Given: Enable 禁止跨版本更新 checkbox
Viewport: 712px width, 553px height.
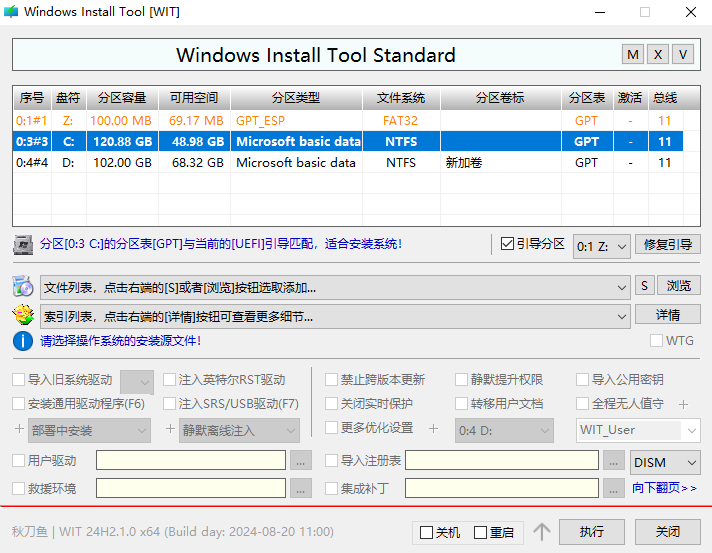Looking at the screenshot, I should click(x=331, y=380).
